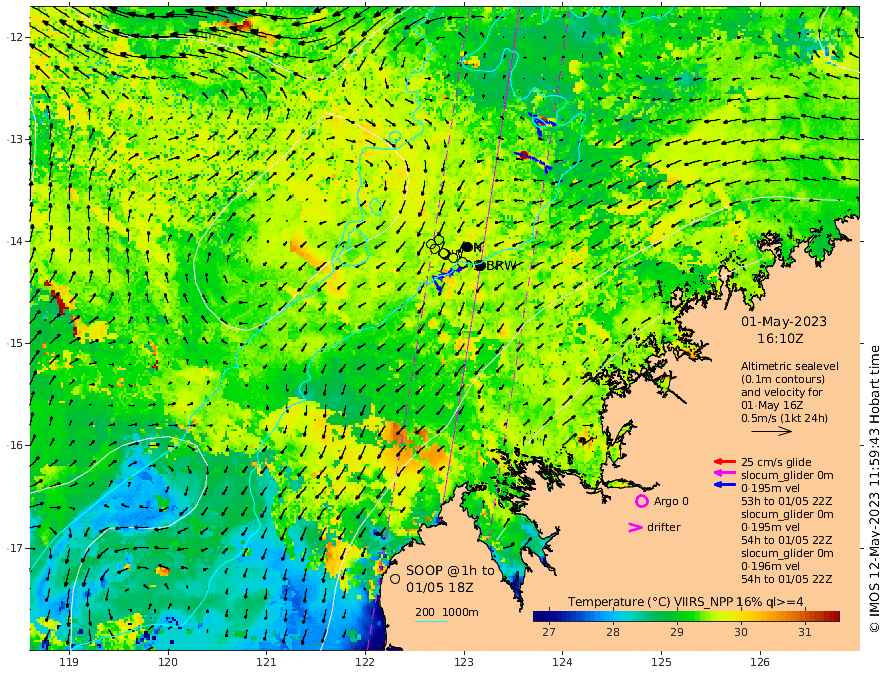The image size is (880, 680).
Task: Click the cyan 200m contour line sample
Action: click(x=431, y=621)
